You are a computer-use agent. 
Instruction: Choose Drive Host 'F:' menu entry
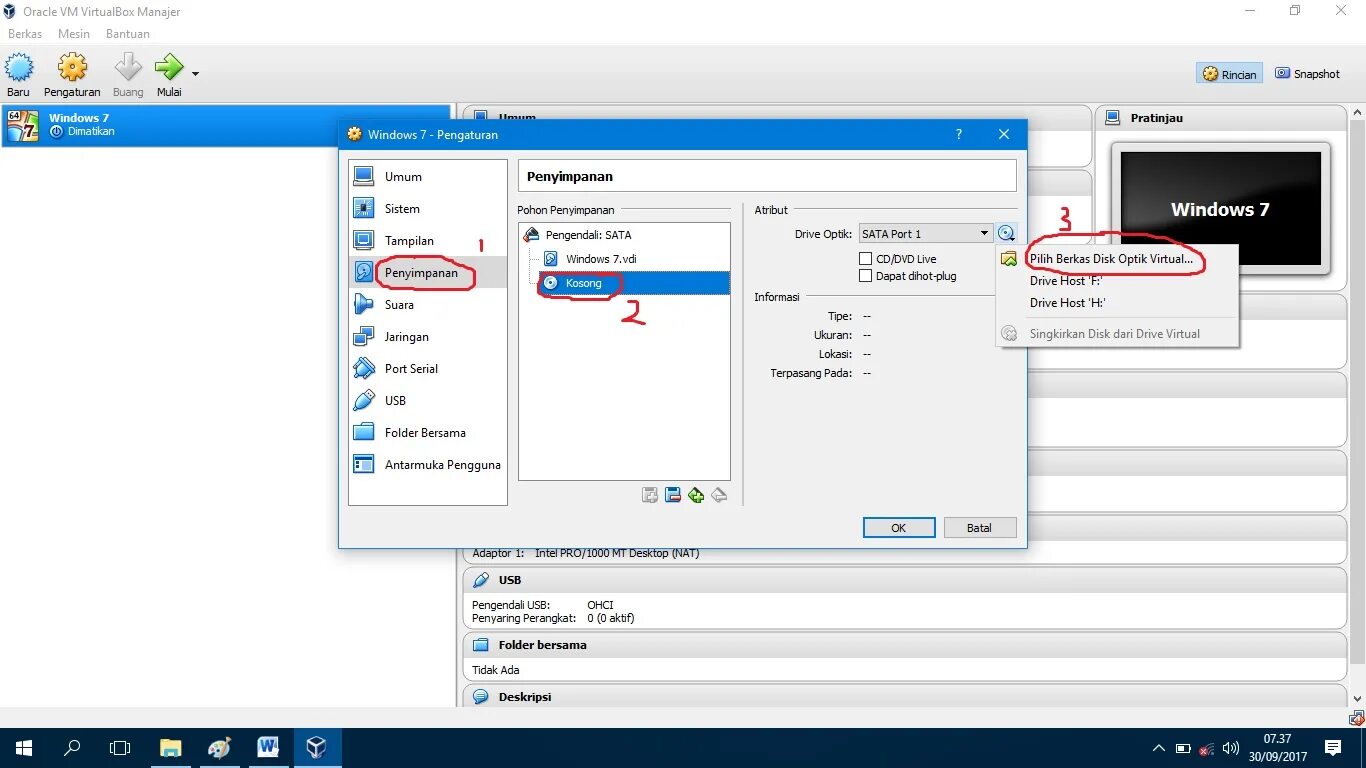[1117, 281]
